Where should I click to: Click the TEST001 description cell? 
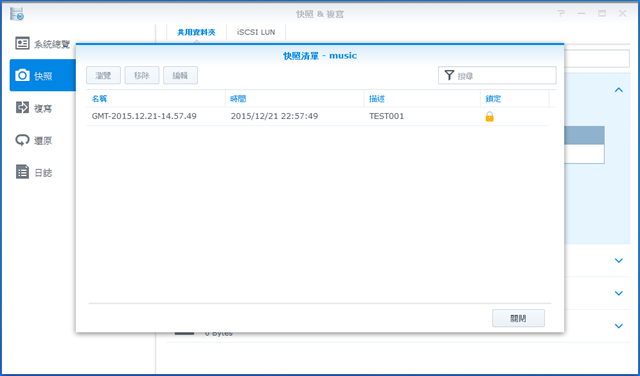point(387,116)
